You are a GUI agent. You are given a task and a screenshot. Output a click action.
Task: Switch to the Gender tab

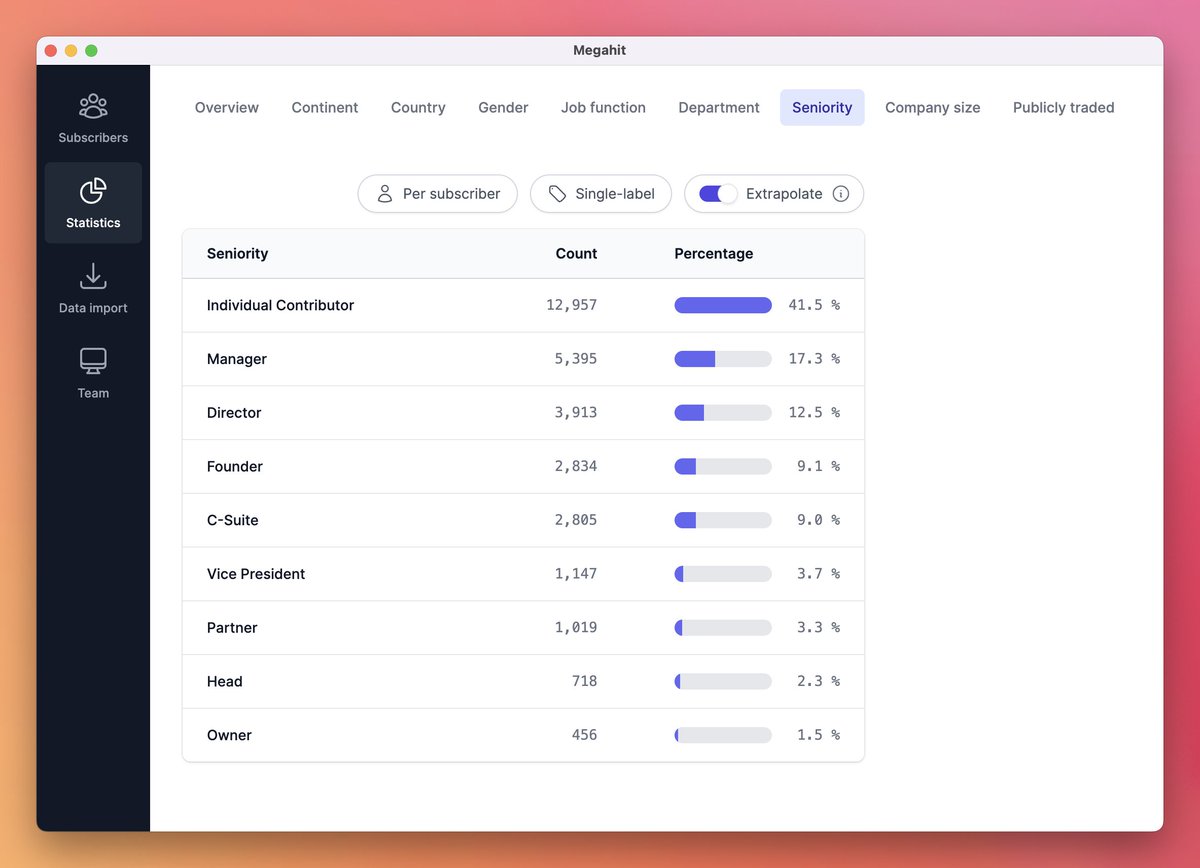point(503,107)
